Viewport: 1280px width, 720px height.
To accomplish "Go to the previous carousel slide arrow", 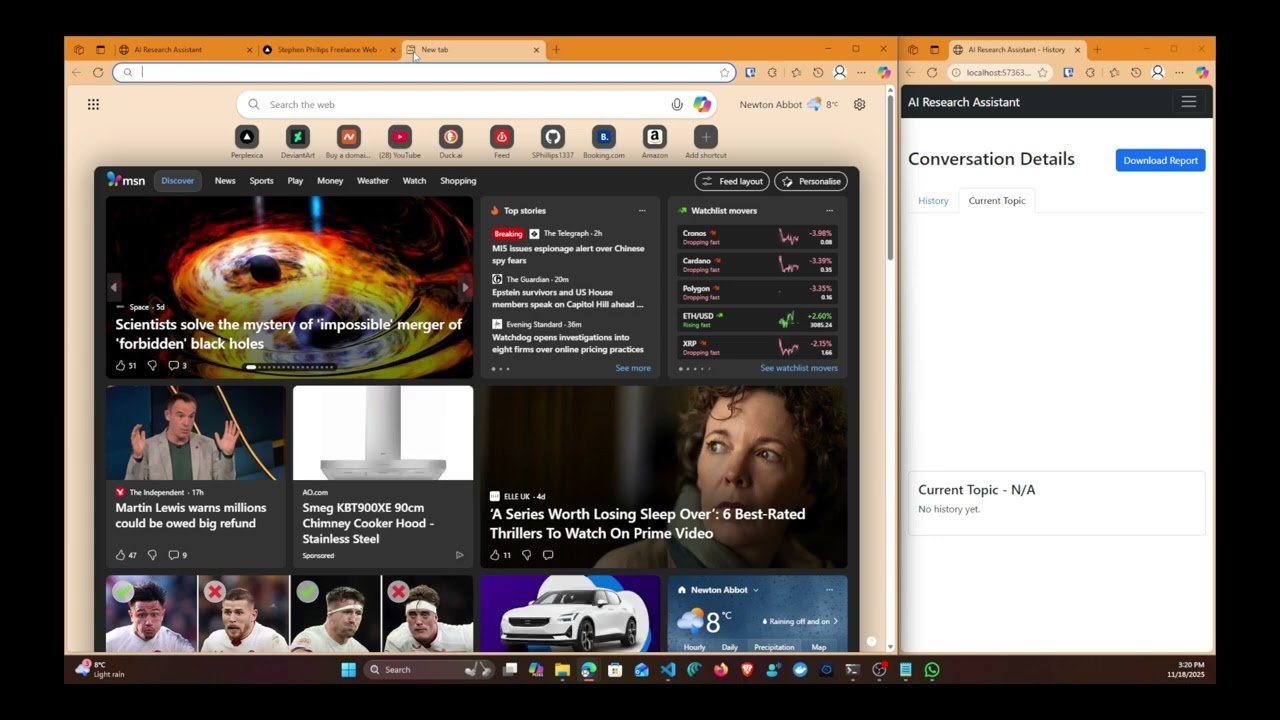I will [x=113, y=287].
